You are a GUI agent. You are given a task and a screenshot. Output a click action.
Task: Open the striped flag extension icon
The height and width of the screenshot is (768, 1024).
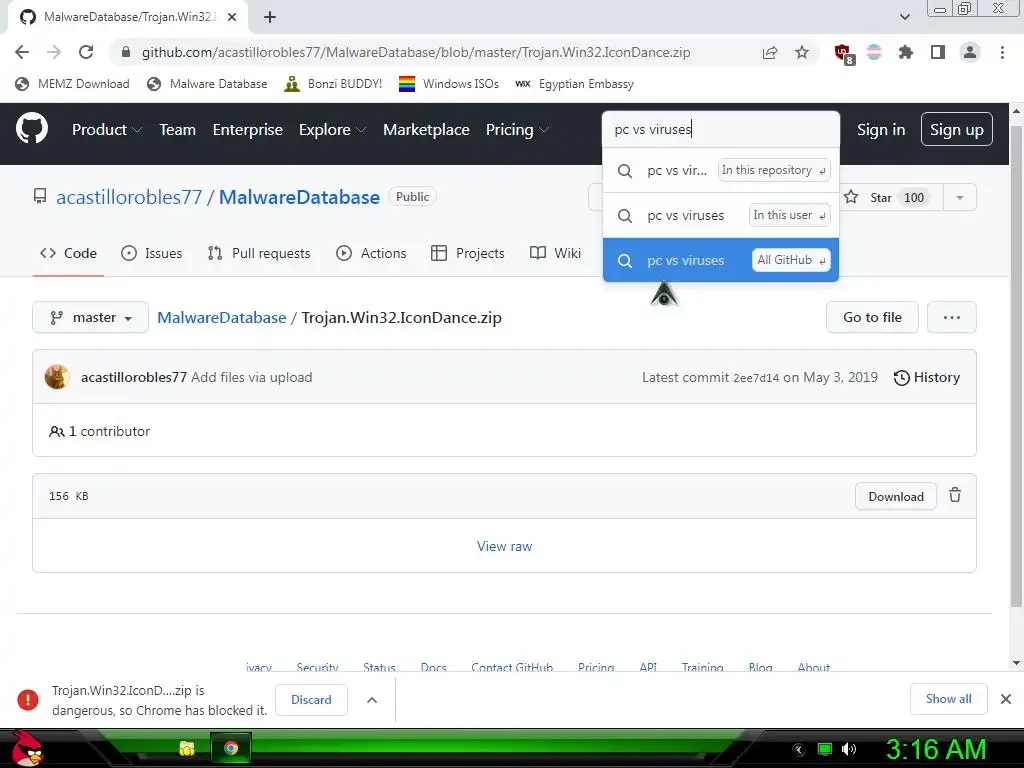(x=874, y=52)
